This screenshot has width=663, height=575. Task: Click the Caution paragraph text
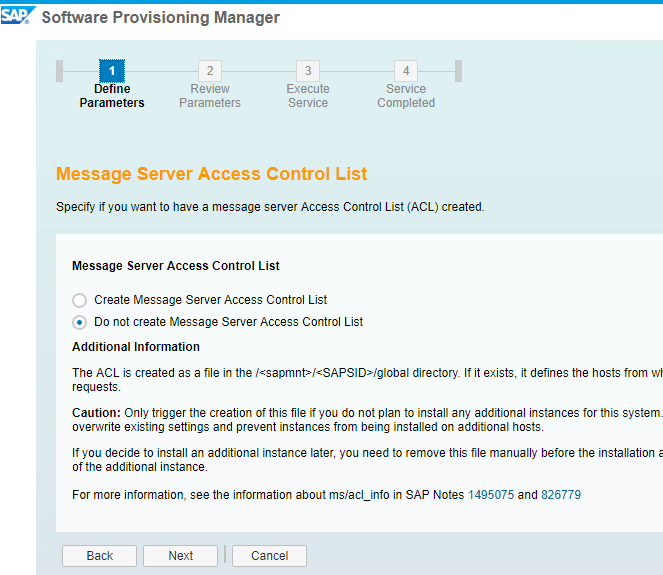click(x=367, y=419)
